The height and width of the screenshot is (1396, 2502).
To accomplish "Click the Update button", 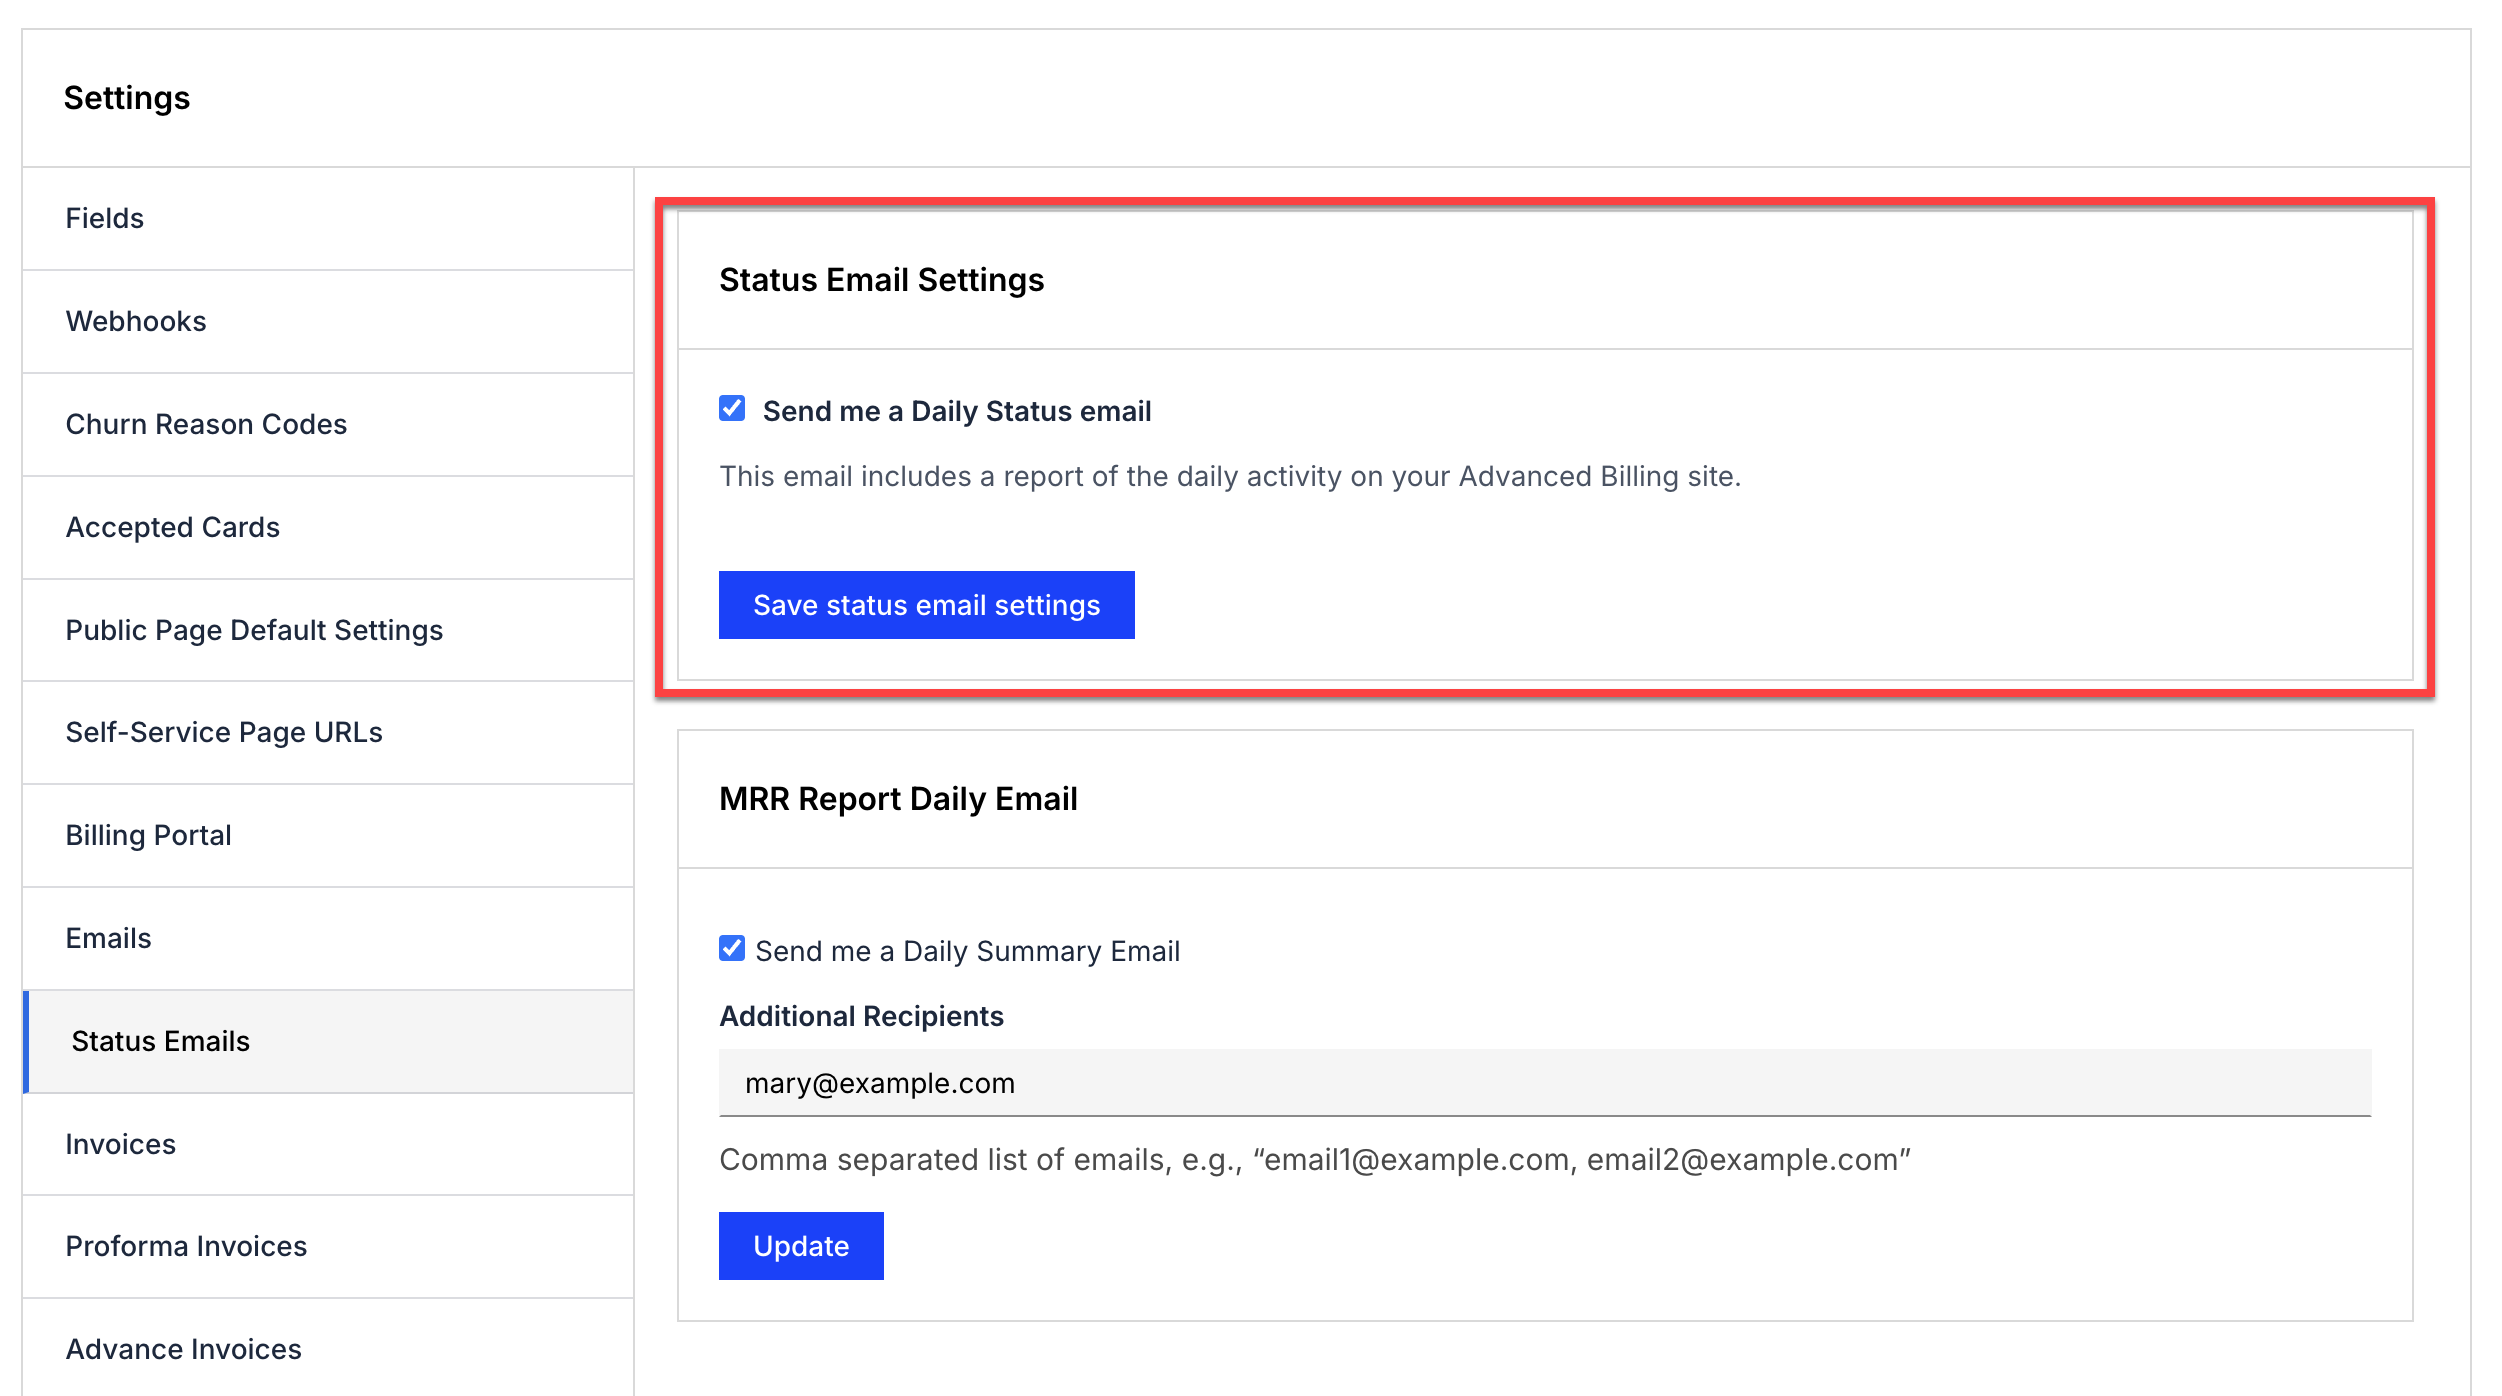I will point(801,1246).
